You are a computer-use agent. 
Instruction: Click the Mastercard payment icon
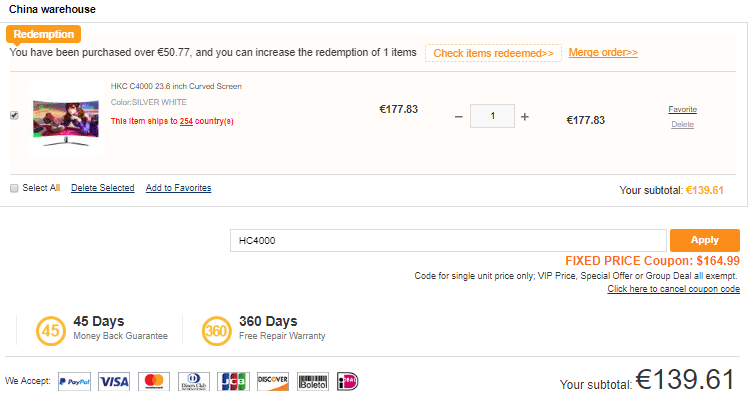pos(153,381)
